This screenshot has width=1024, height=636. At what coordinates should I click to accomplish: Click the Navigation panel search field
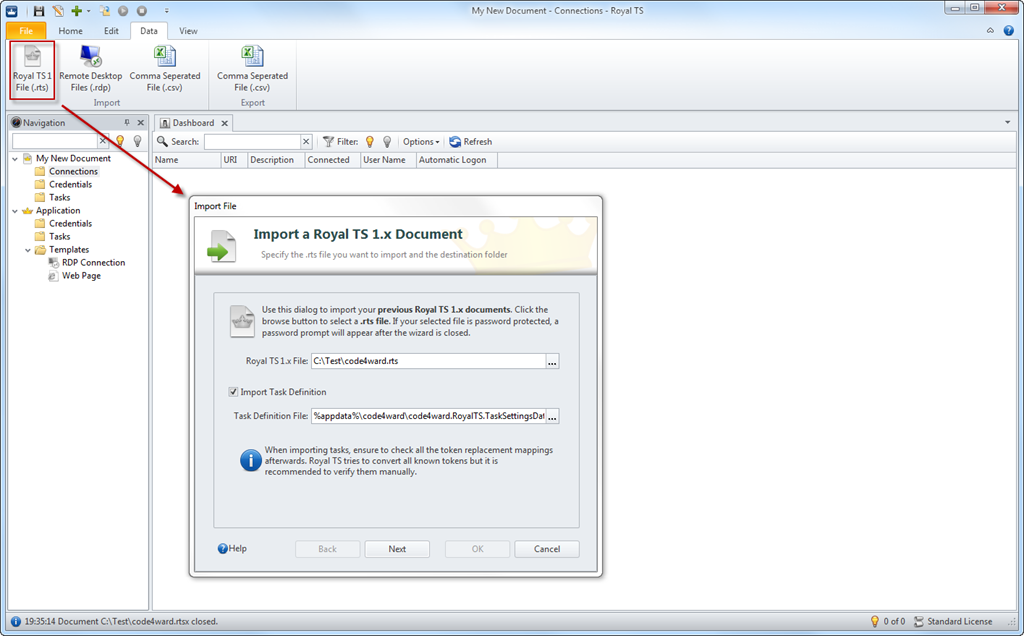pos(54,140)
